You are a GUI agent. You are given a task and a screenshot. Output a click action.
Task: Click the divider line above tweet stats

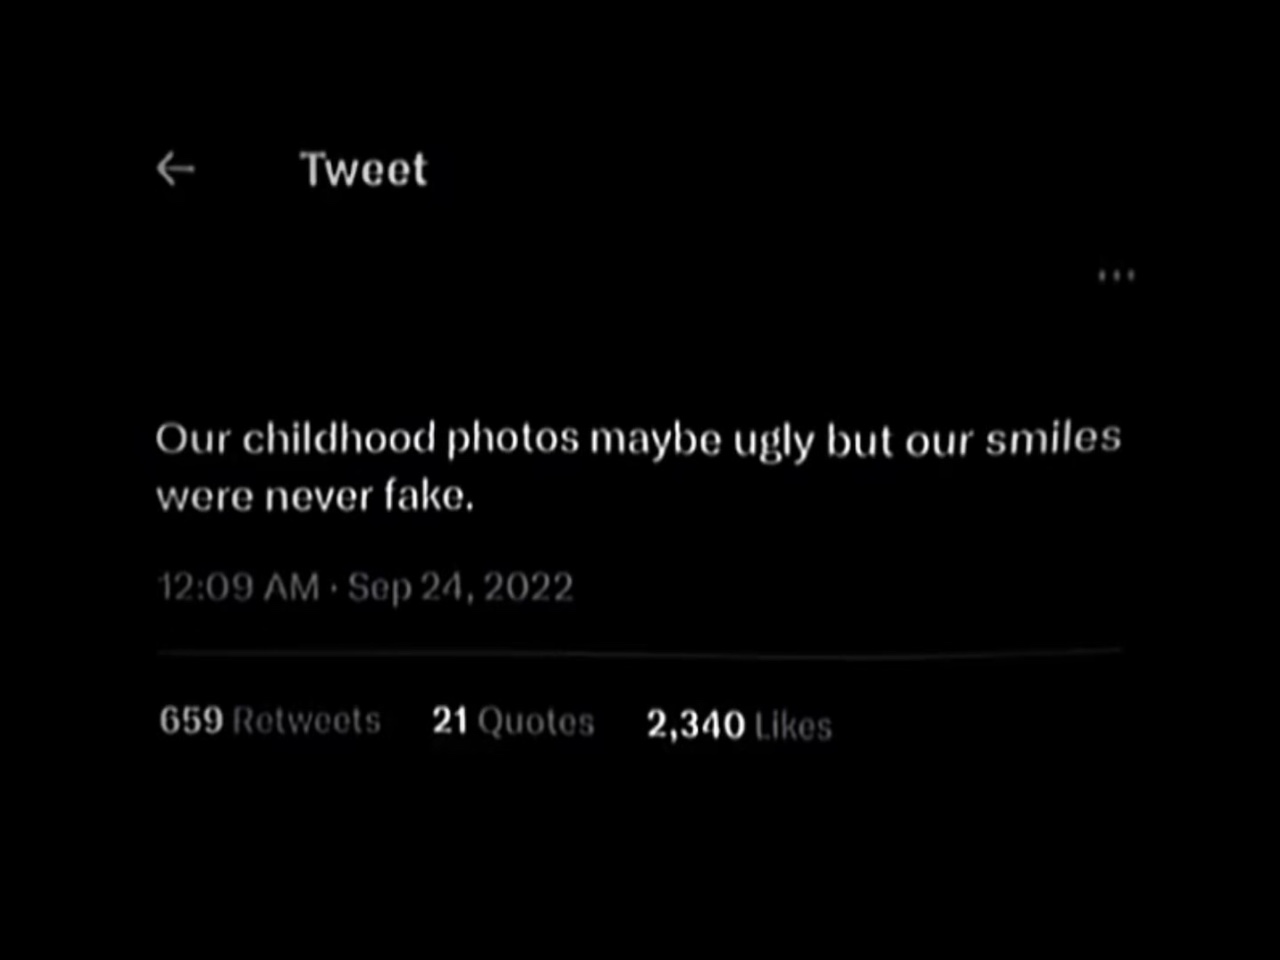tap(640, 652)
